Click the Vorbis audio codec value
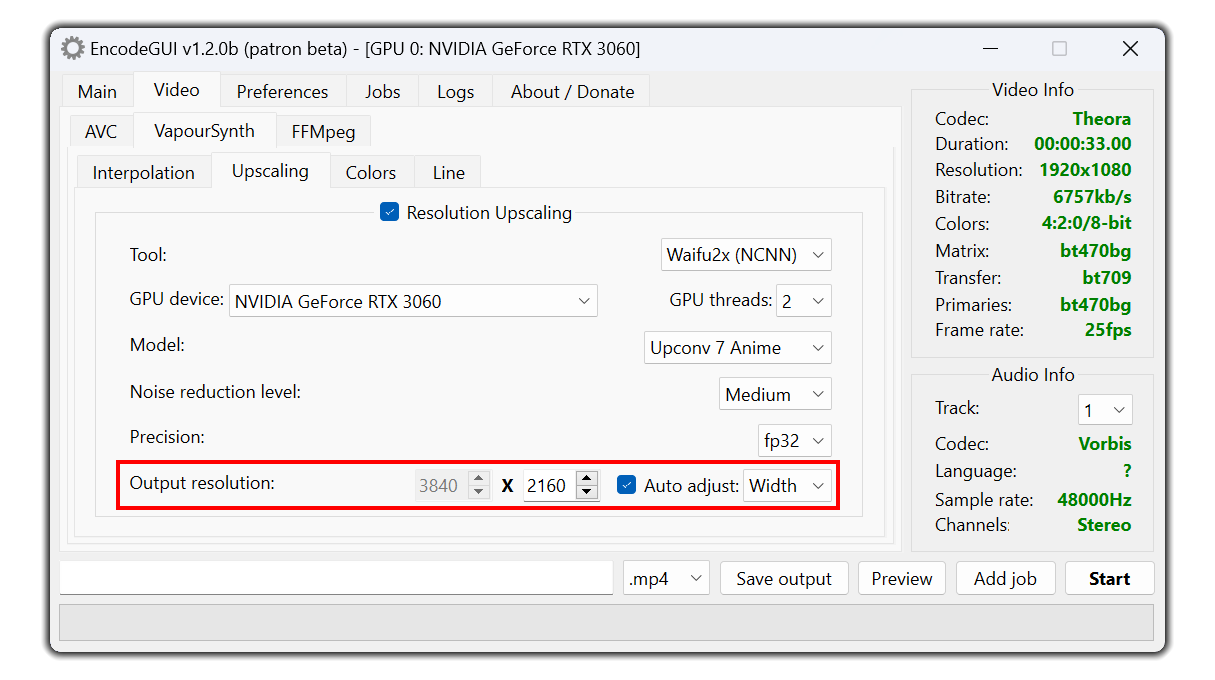 point(1105,444)
